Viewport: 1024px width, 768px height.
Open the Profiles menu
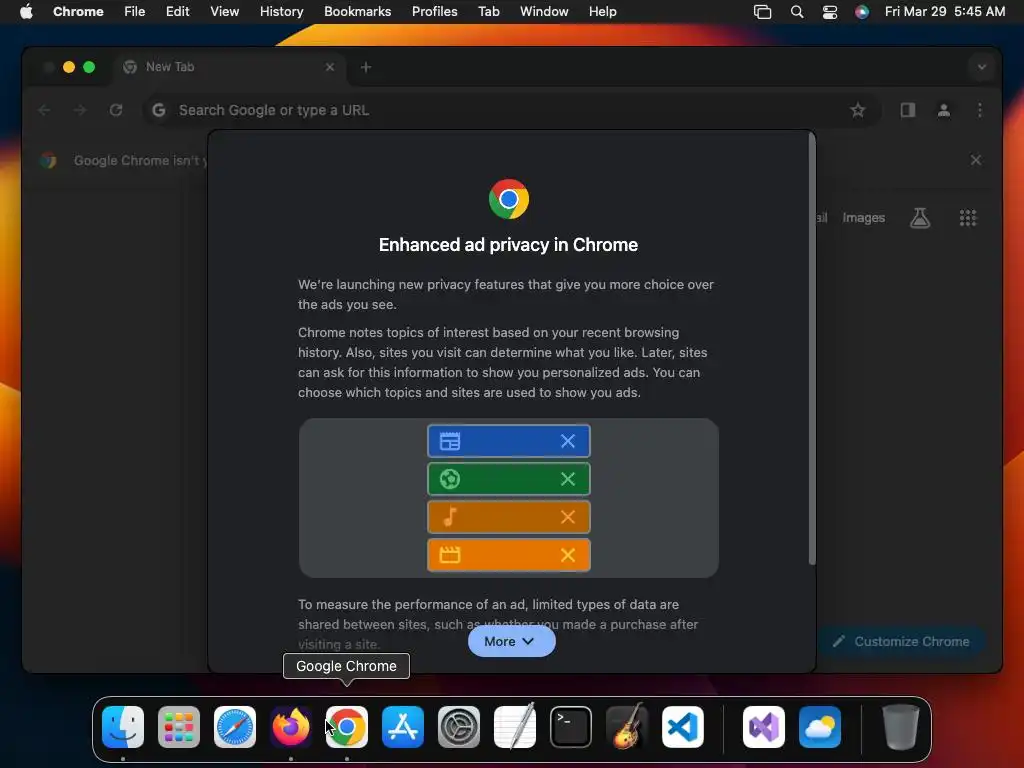[434, 12]
